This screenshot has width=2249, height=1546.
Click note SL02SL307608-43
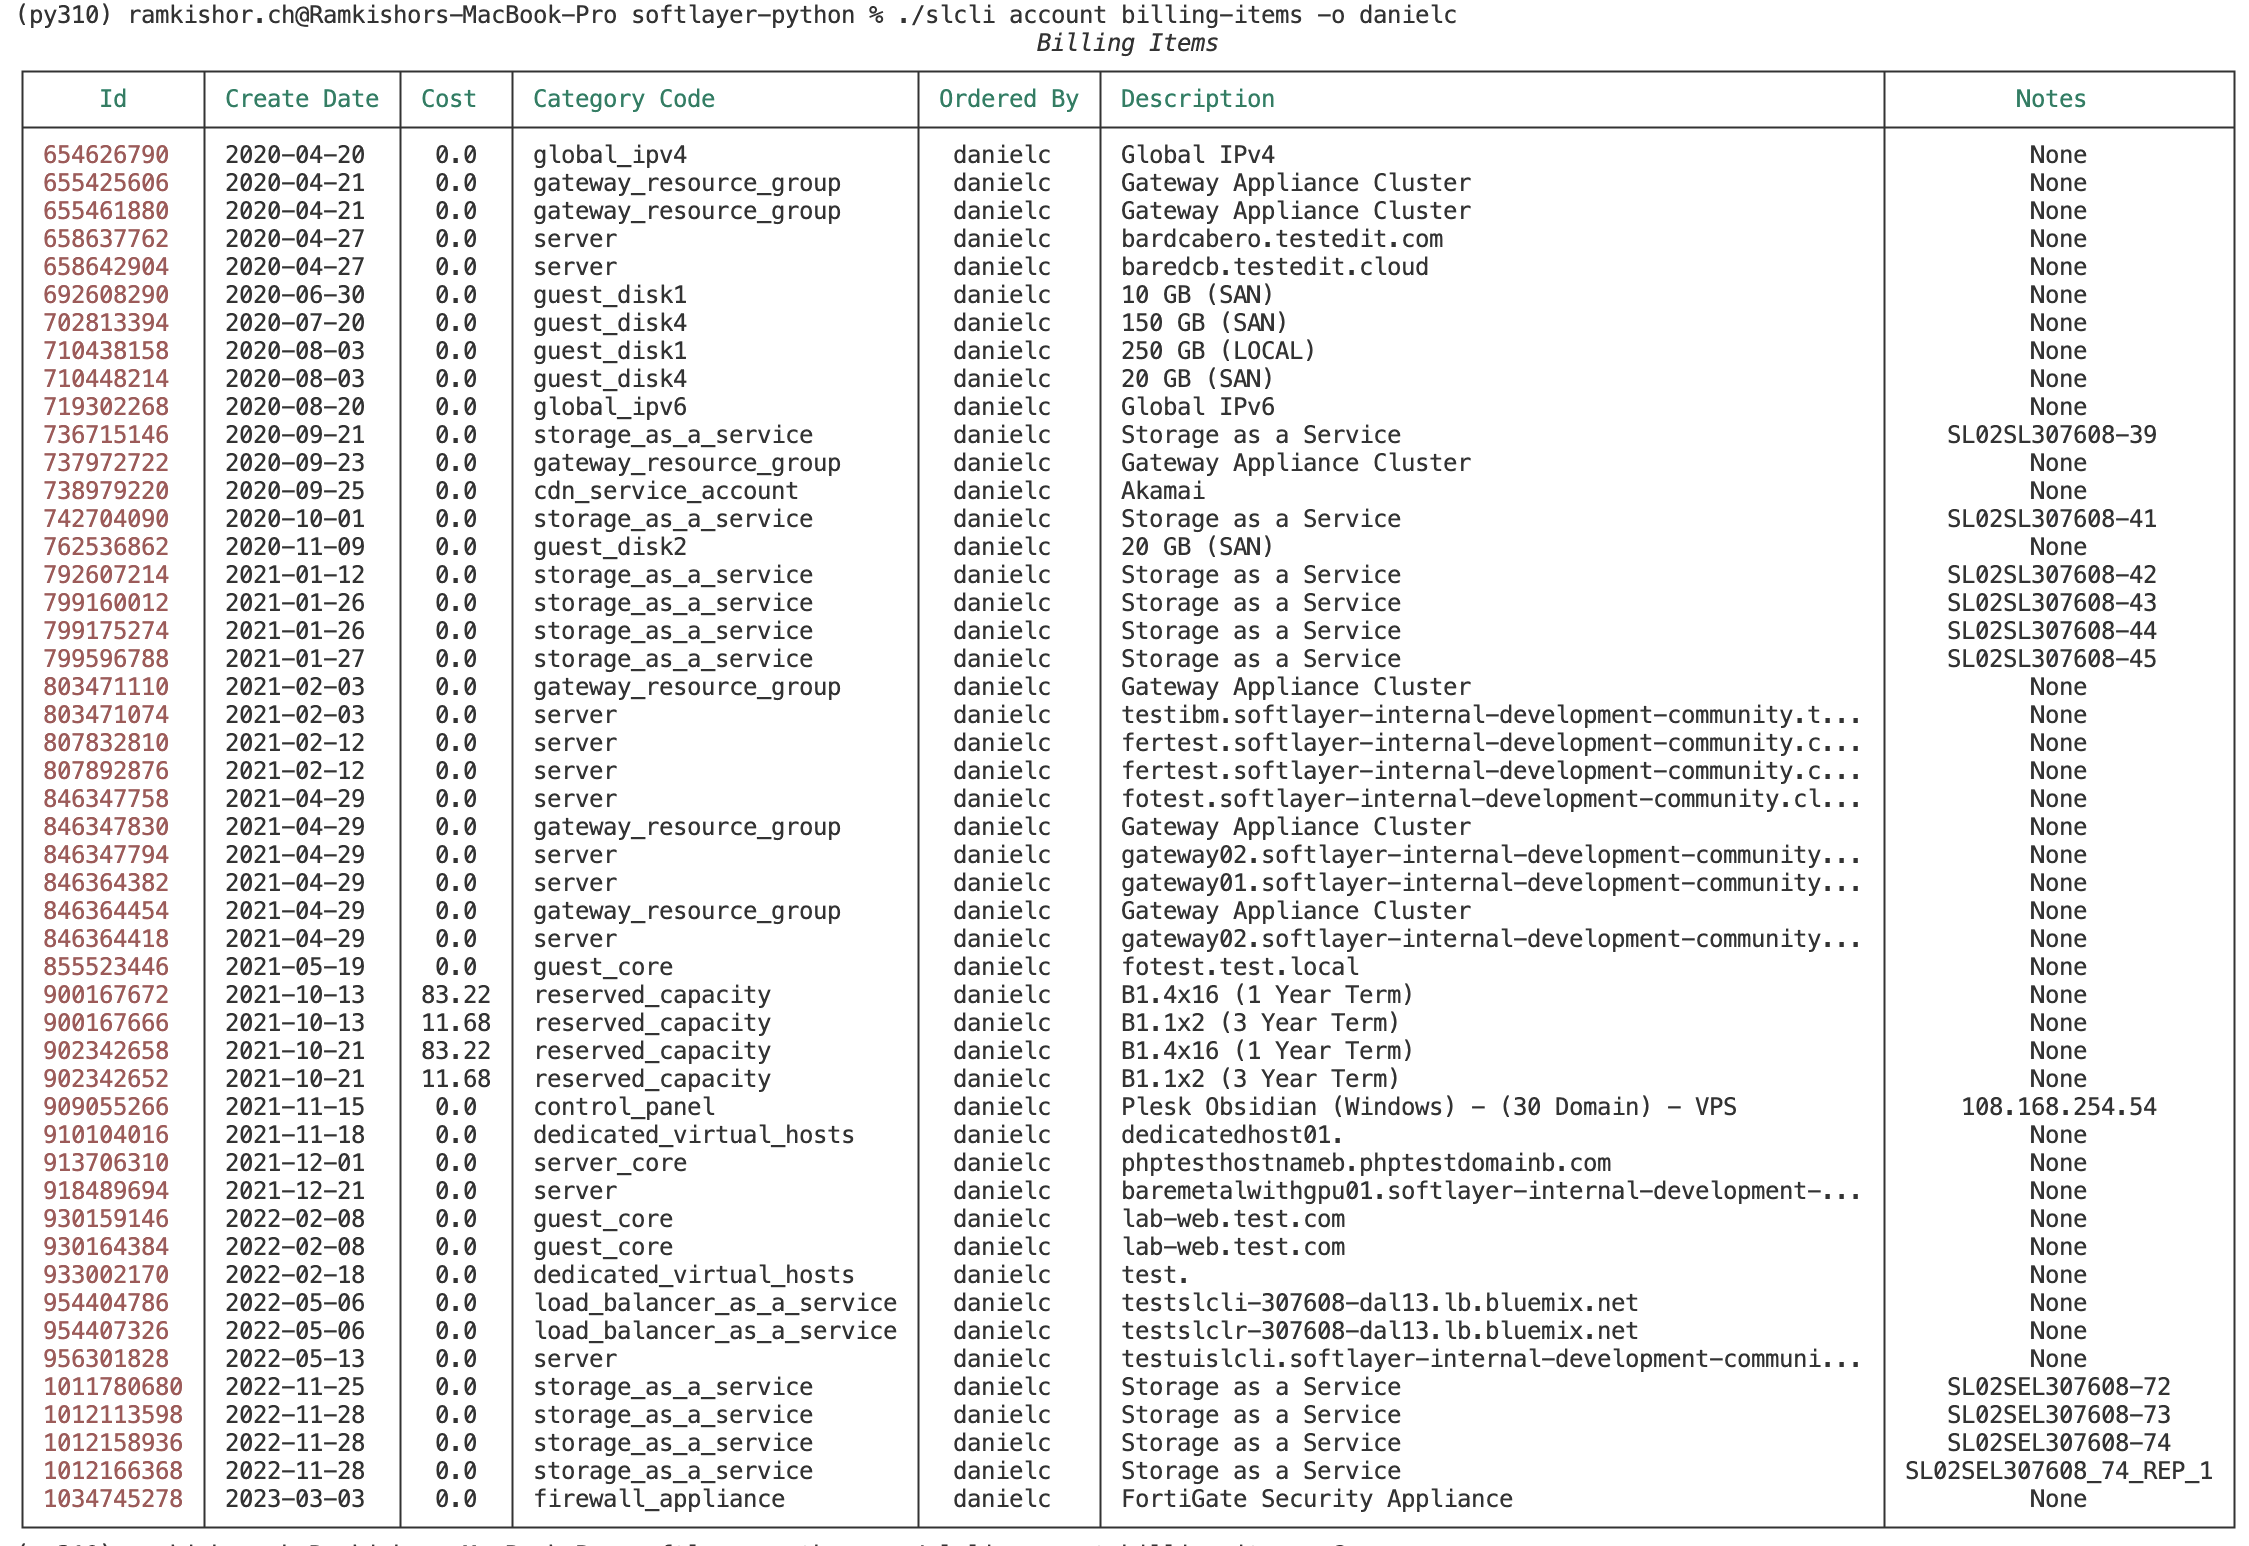(x=2051, y=603)
